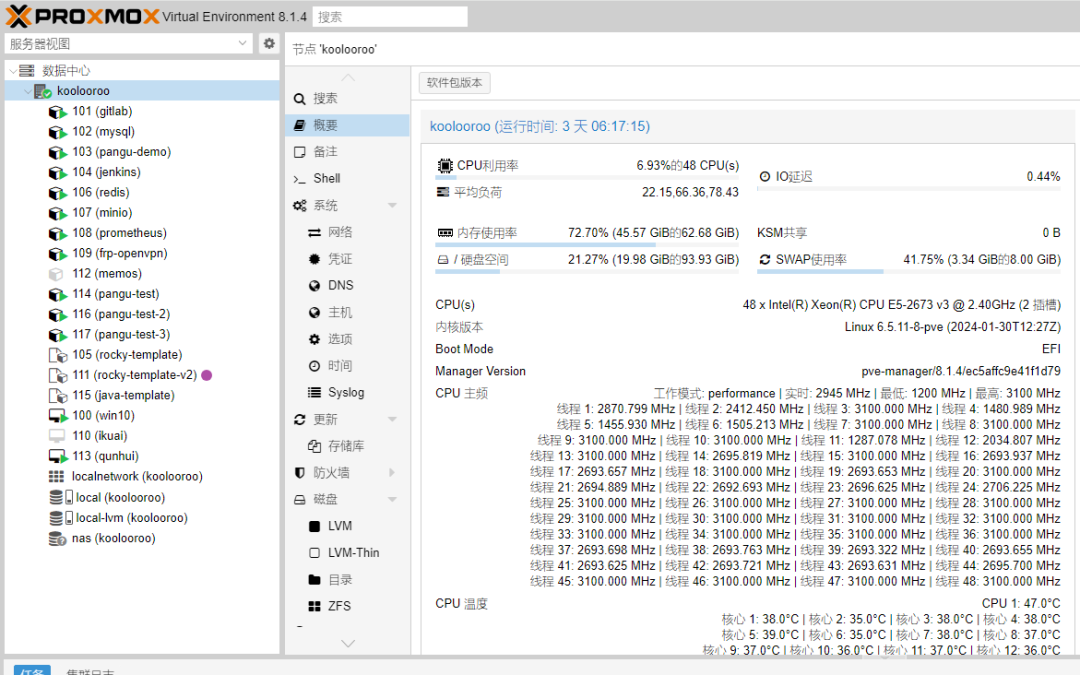Collapse the datacenter tree node
The width and height of the screenshot is (1080, 675).
coord(13,71)
